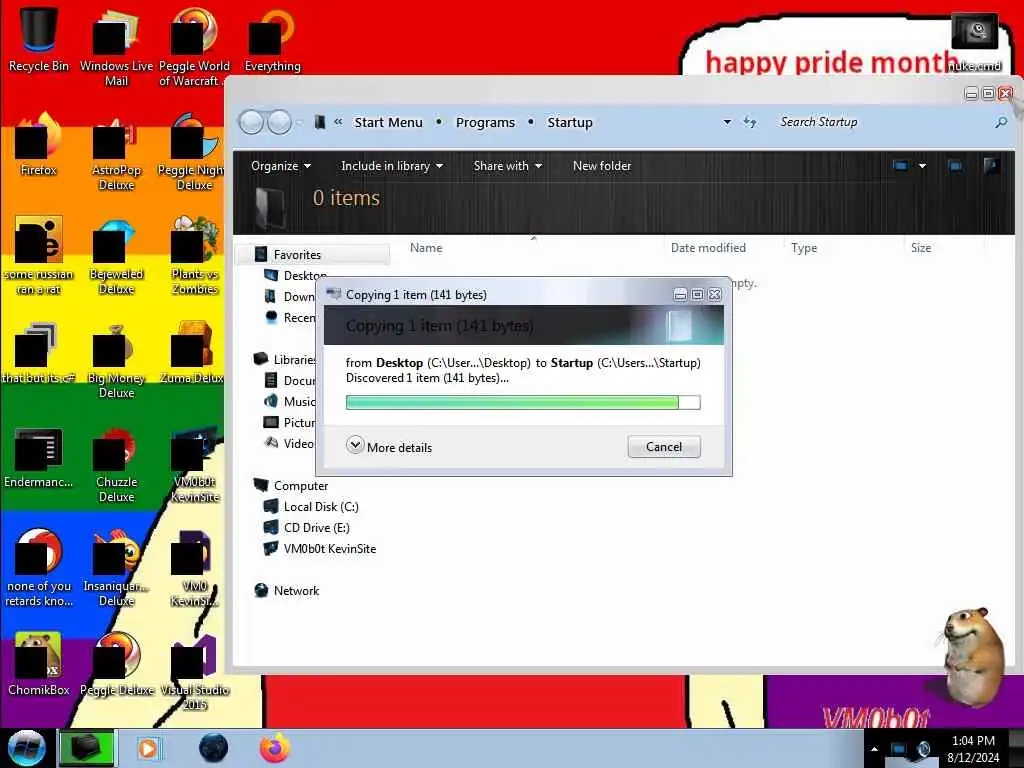Image resolution: width=1024 pixels, height=768 pixels.
Task: Open the Organize dropdown menu
Action: pyautogui.click(x=281, y=166)
